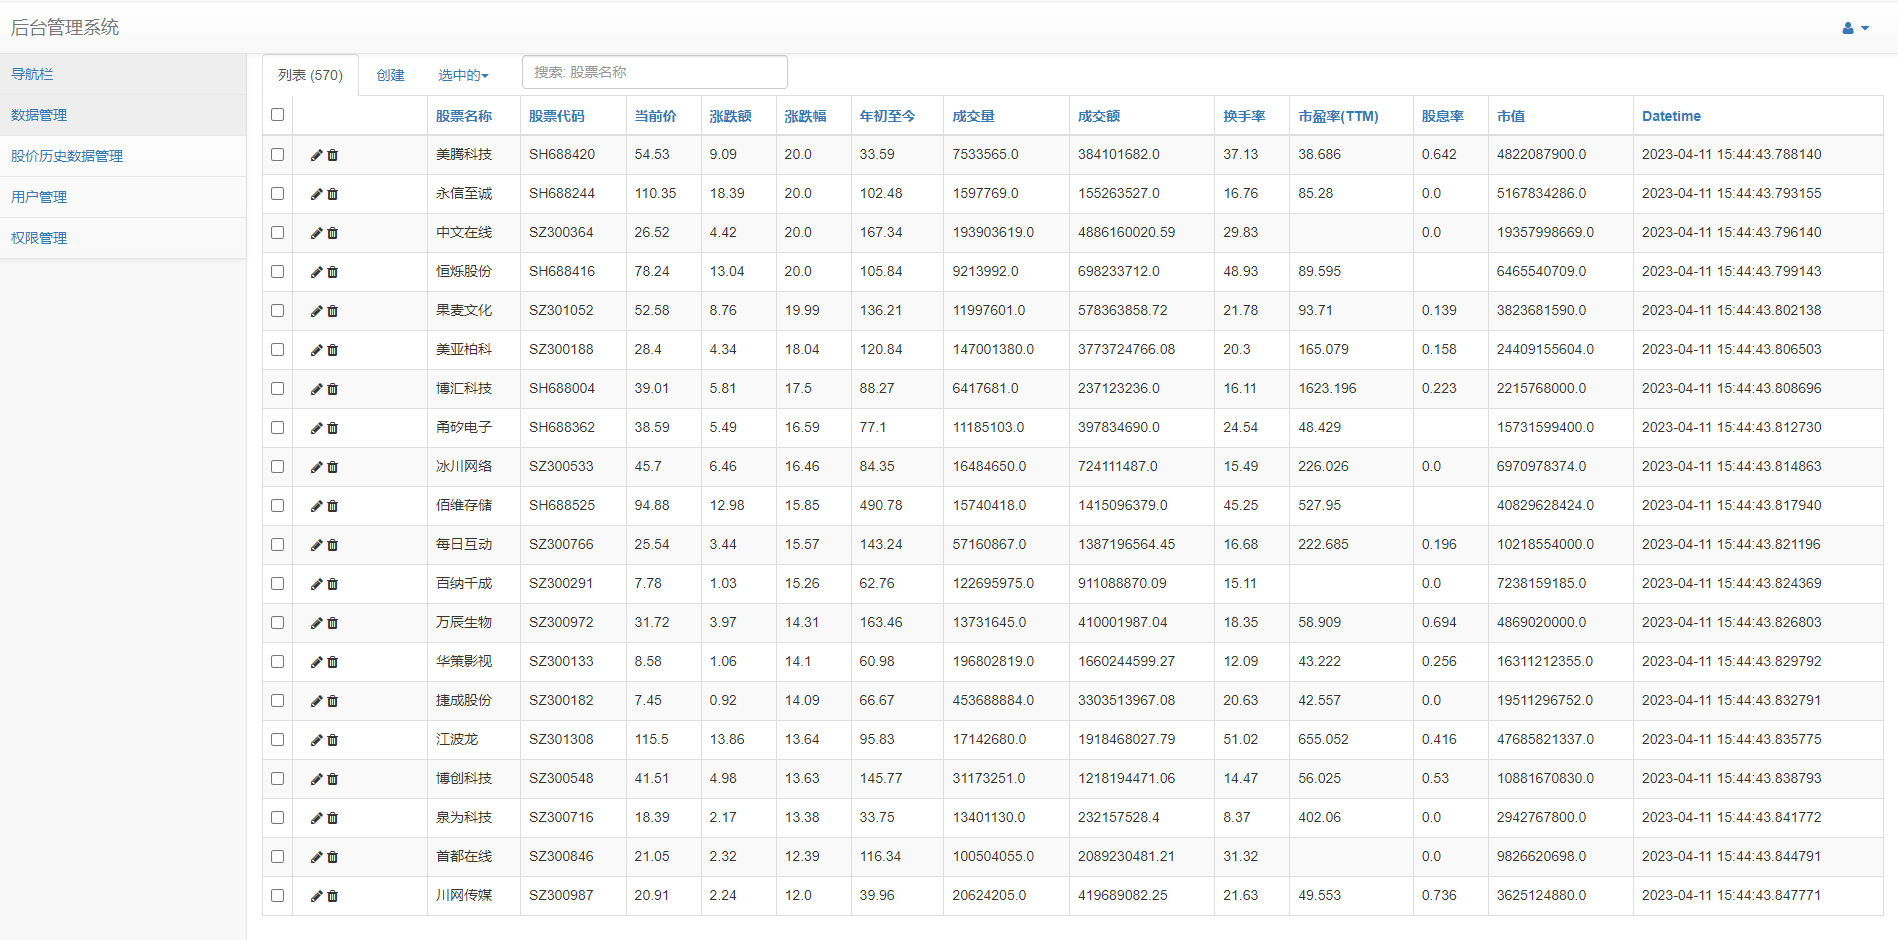This screenshot has height=940, width=1898.
Task: Delete the 川网传媒 row with trash icon
Action: point(333,896)
